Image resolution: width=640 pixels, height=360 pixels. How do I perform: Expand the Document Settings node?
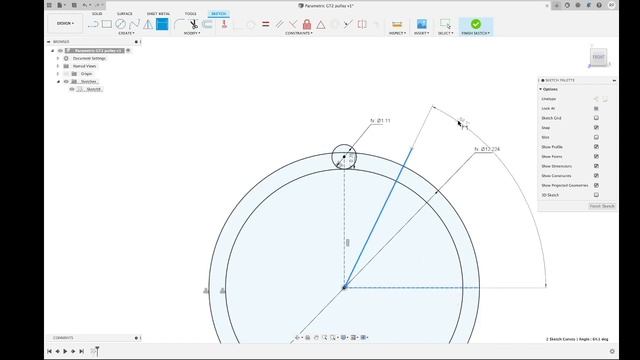(58, 58)
